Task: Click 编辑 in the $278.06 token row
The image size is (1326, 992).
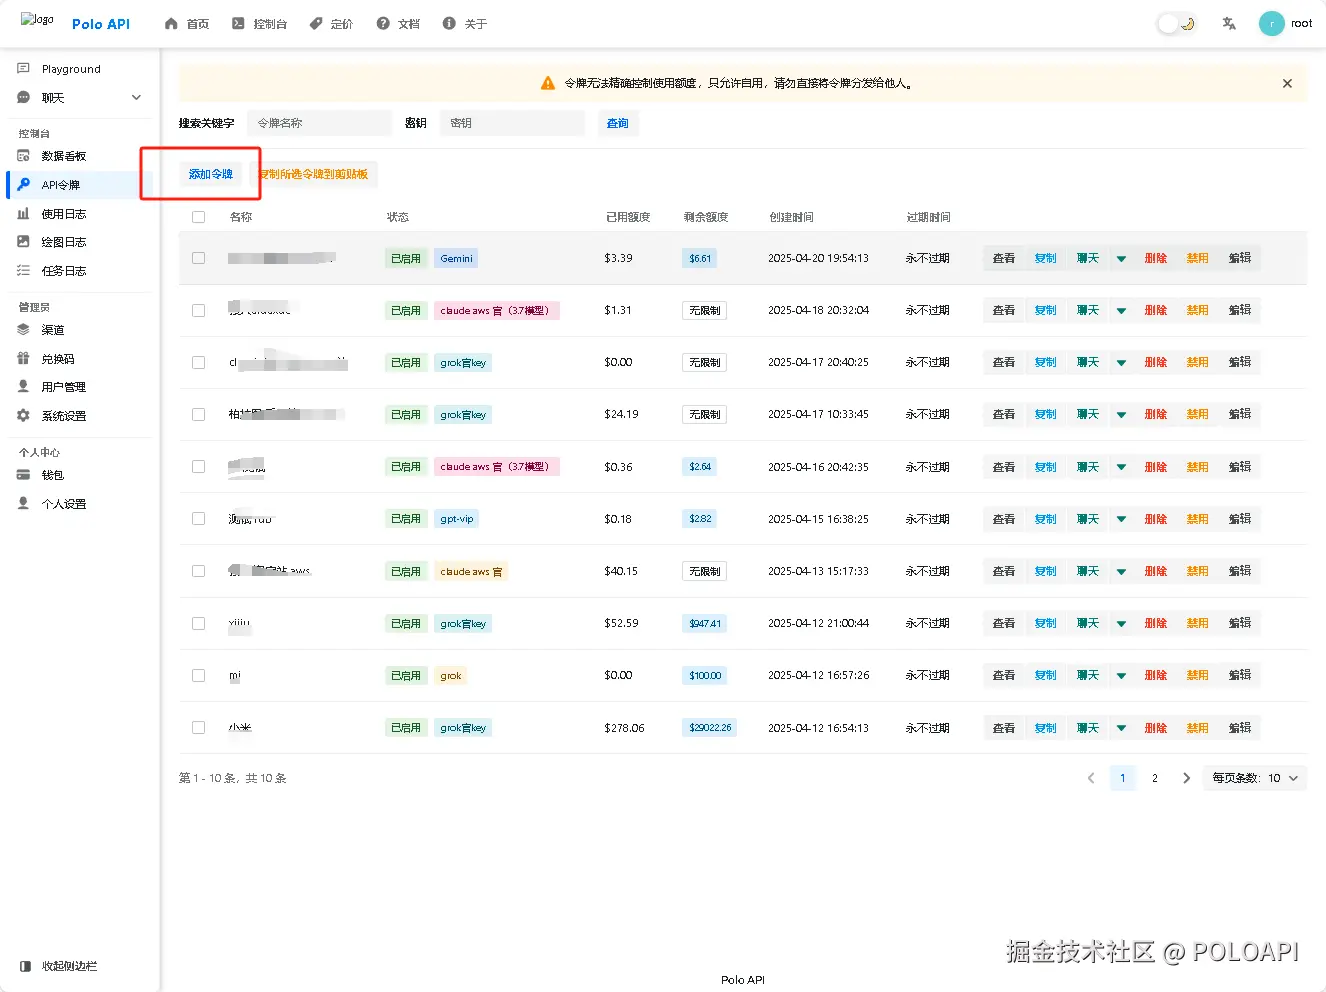Action: tap(1240, 728)
